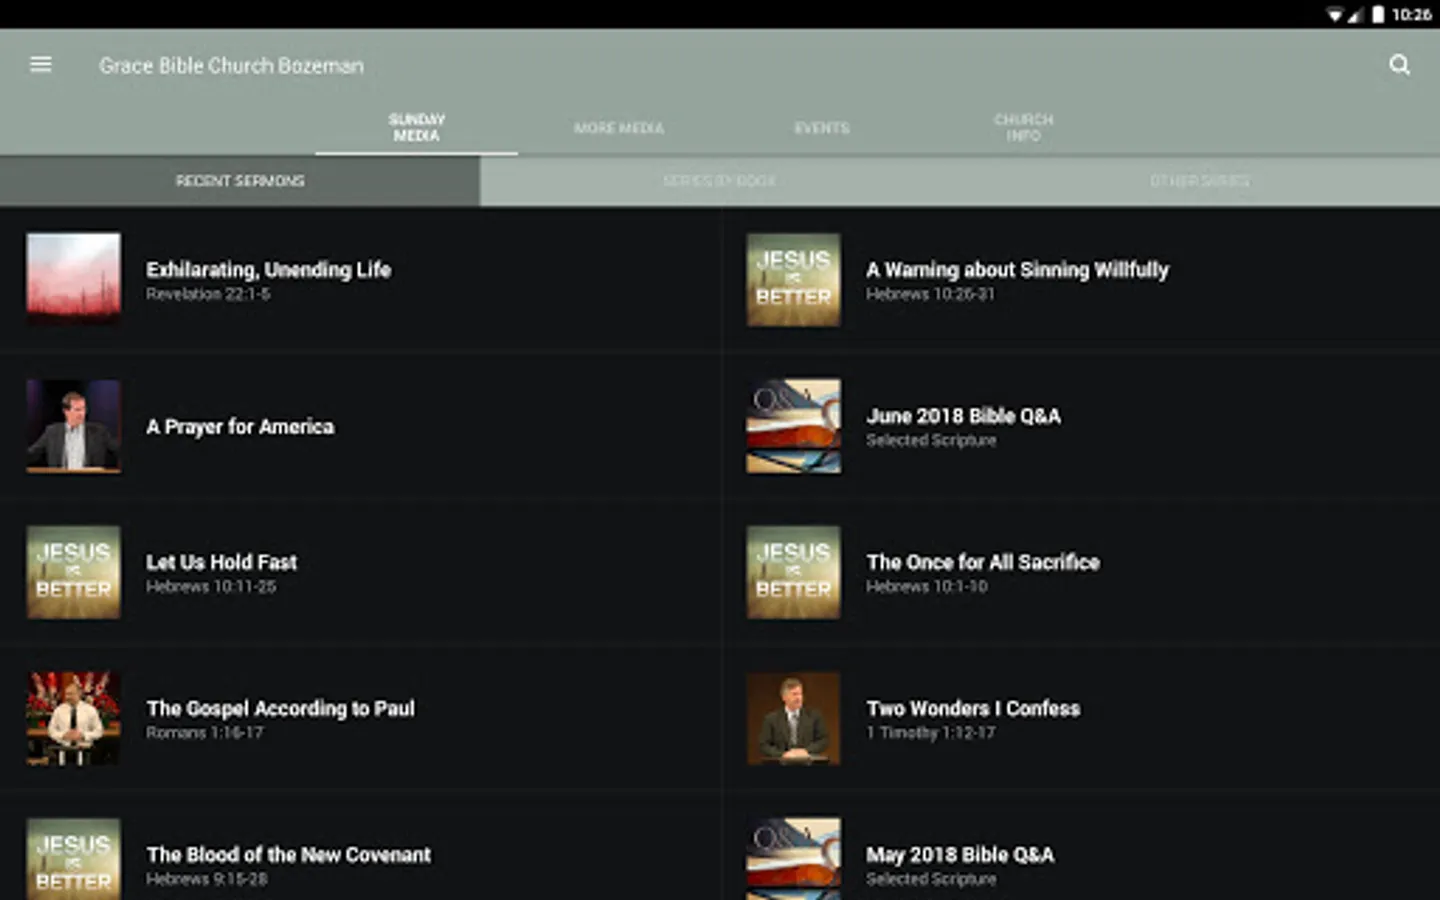Open The Blood of the New Covenant thumbnail

tap(74, 859)
